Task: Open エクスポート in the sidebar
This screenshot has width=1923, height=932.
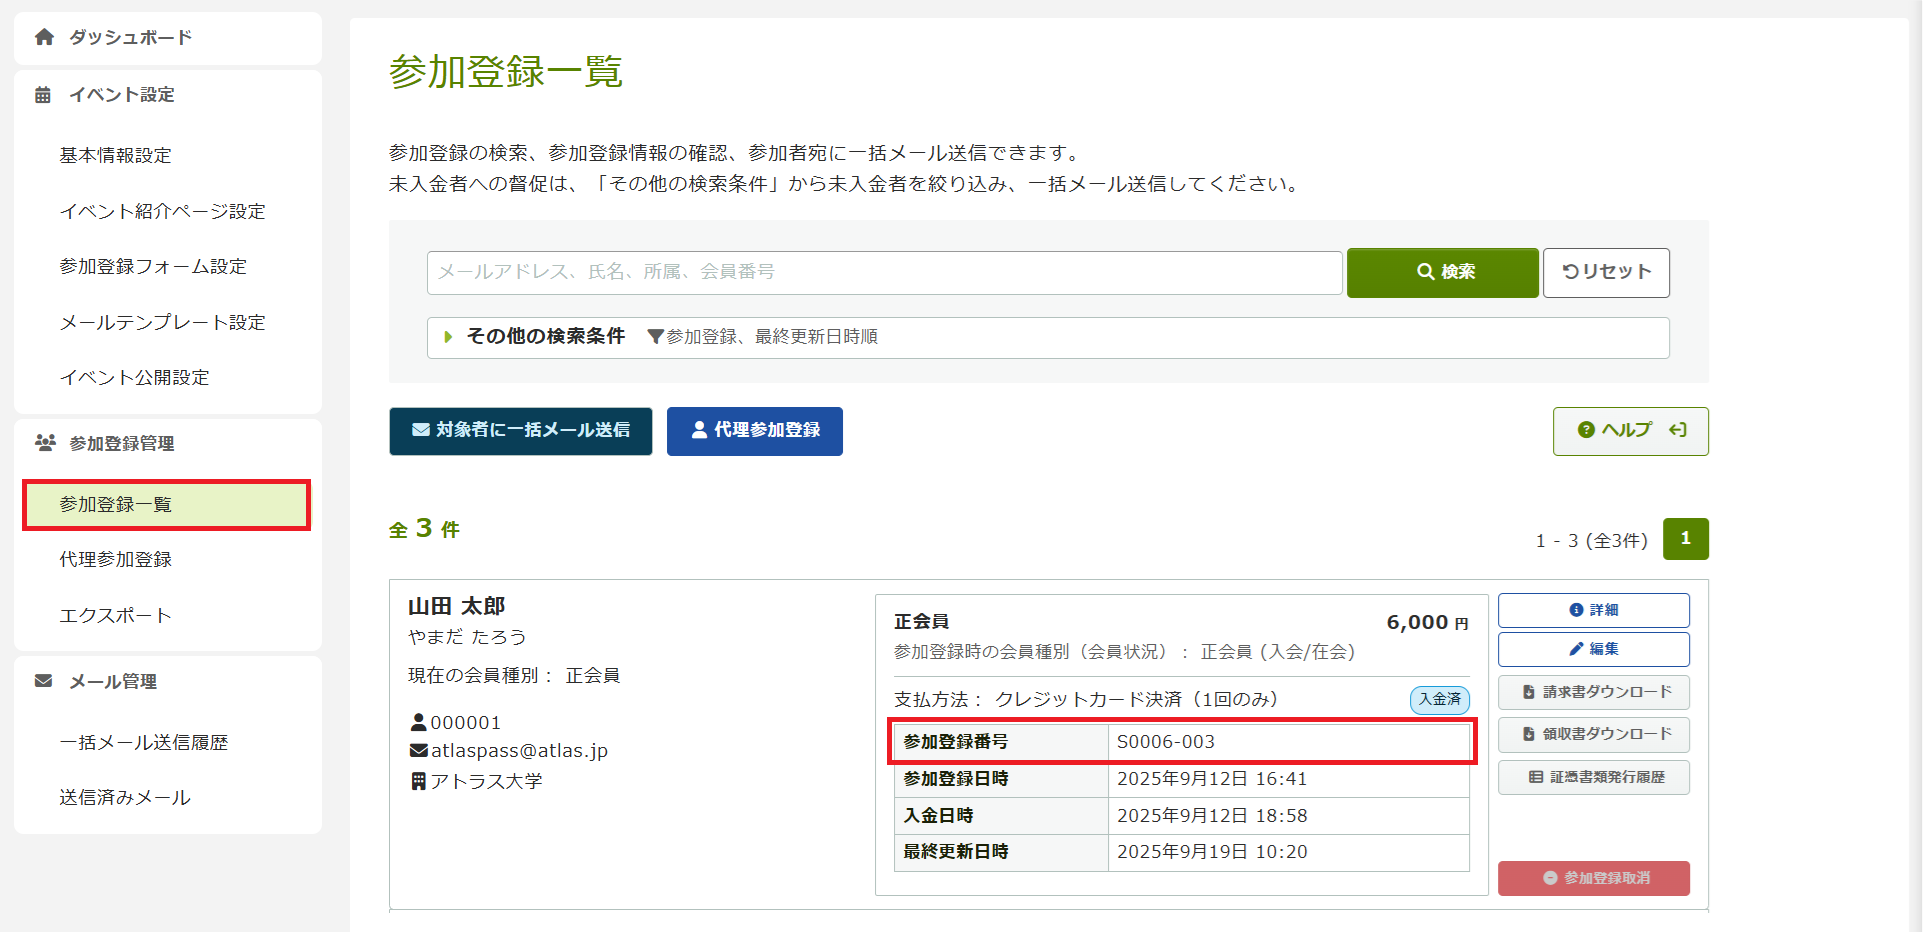Action: click(x=115, y=616)
